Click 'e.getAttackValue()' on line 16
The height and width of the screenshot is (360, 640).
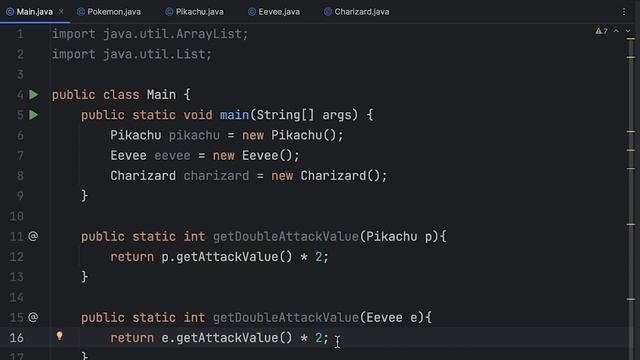tap(227, 338)
